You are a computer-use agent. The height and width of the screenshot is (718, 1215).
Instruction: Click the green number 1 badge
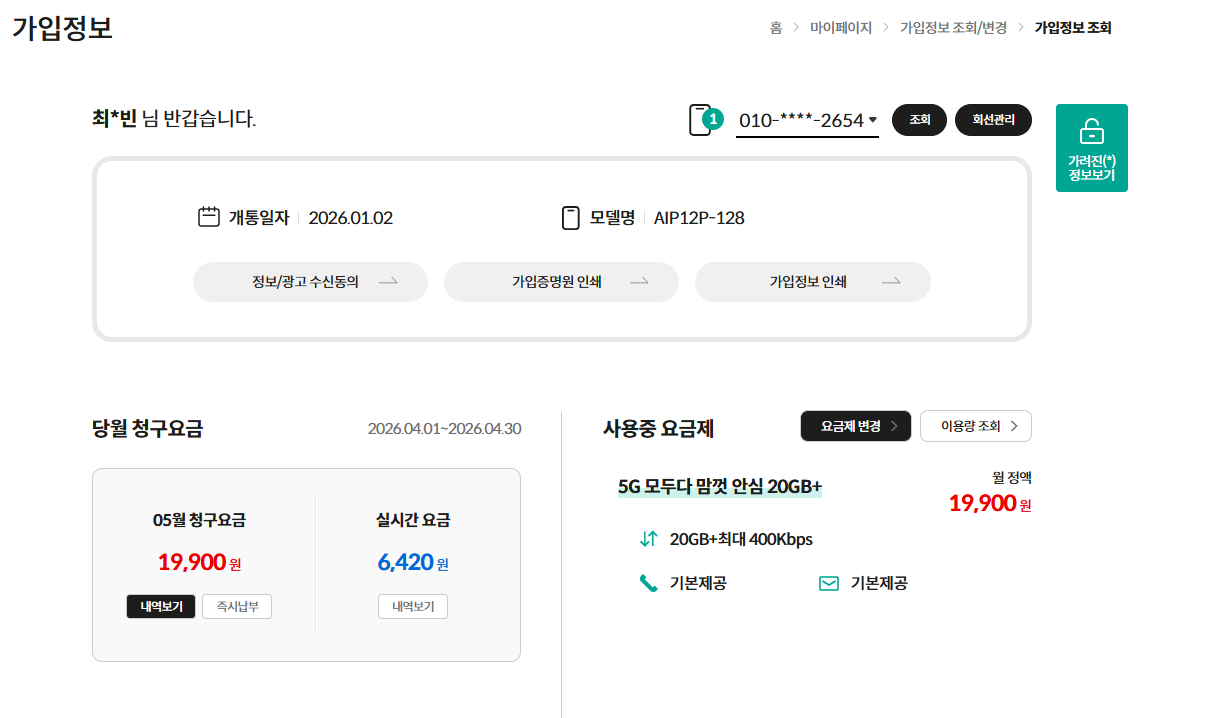pyautogui.click(x=712, y=120)
